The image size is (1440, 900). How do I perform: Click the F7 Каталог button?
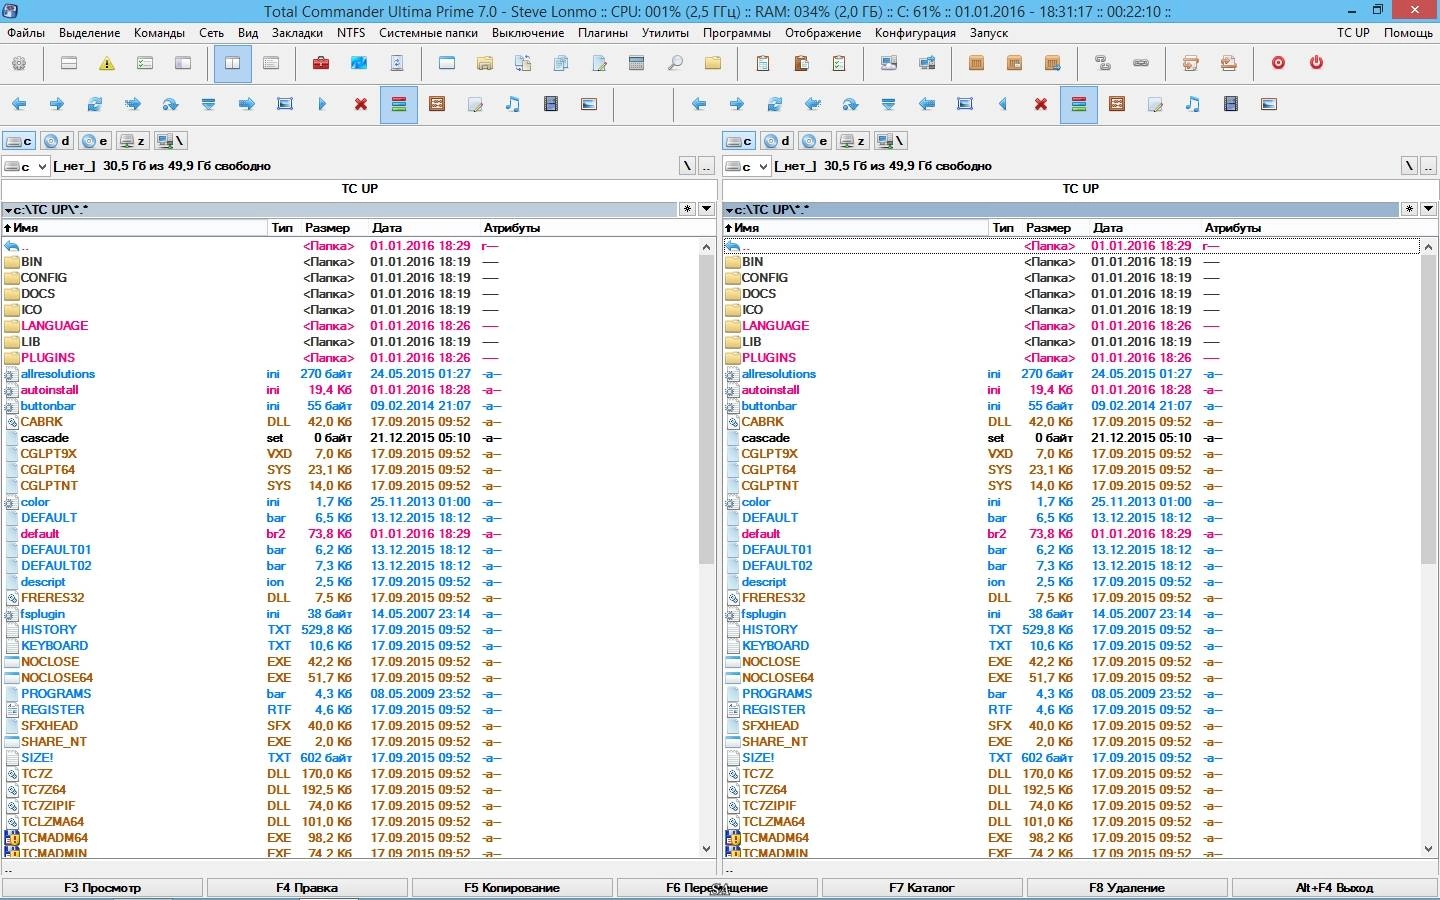pyautogui.click(x=922, y=888)
